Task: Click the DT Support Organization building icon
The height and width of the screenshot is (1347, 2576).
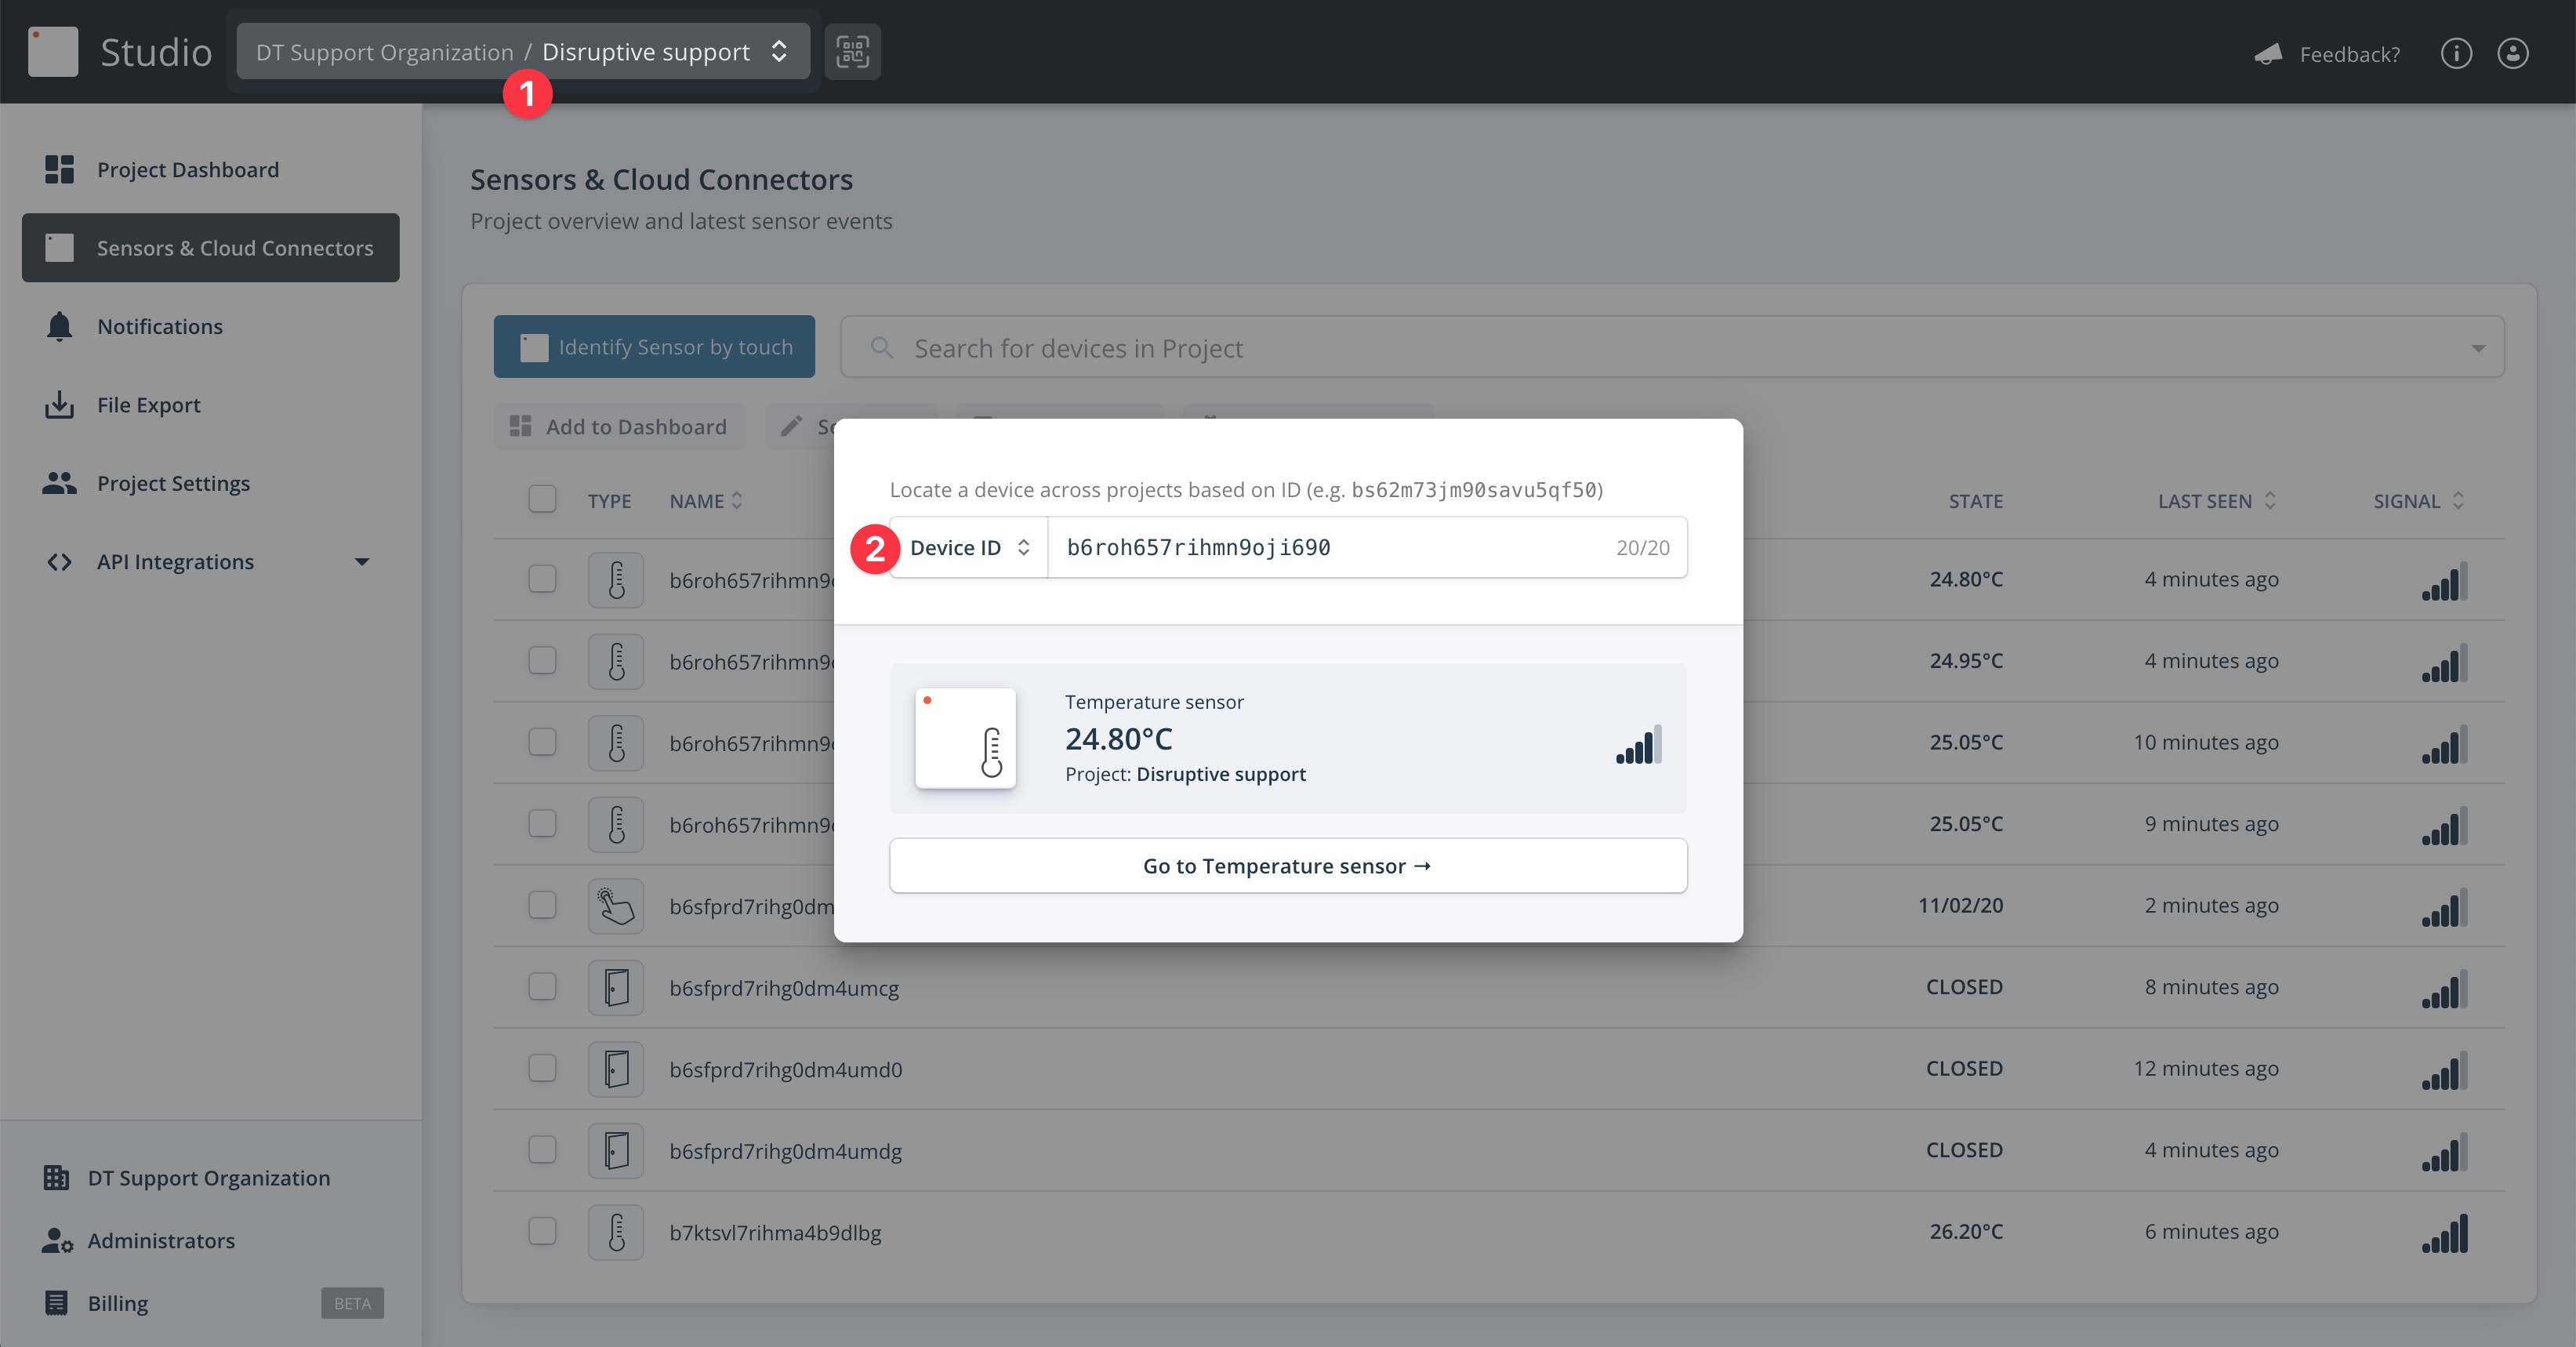Action: (56, 1178)
